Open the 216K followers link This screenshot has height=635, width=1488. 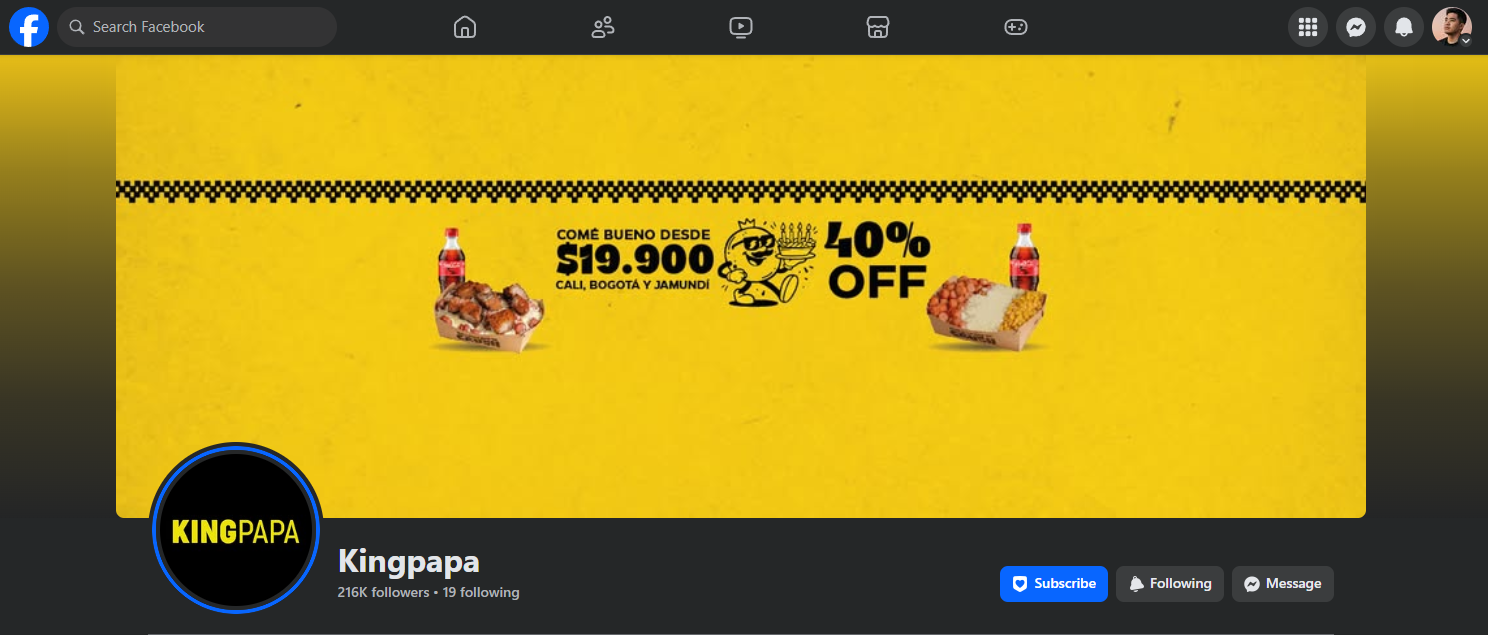[x=384, y=592]
